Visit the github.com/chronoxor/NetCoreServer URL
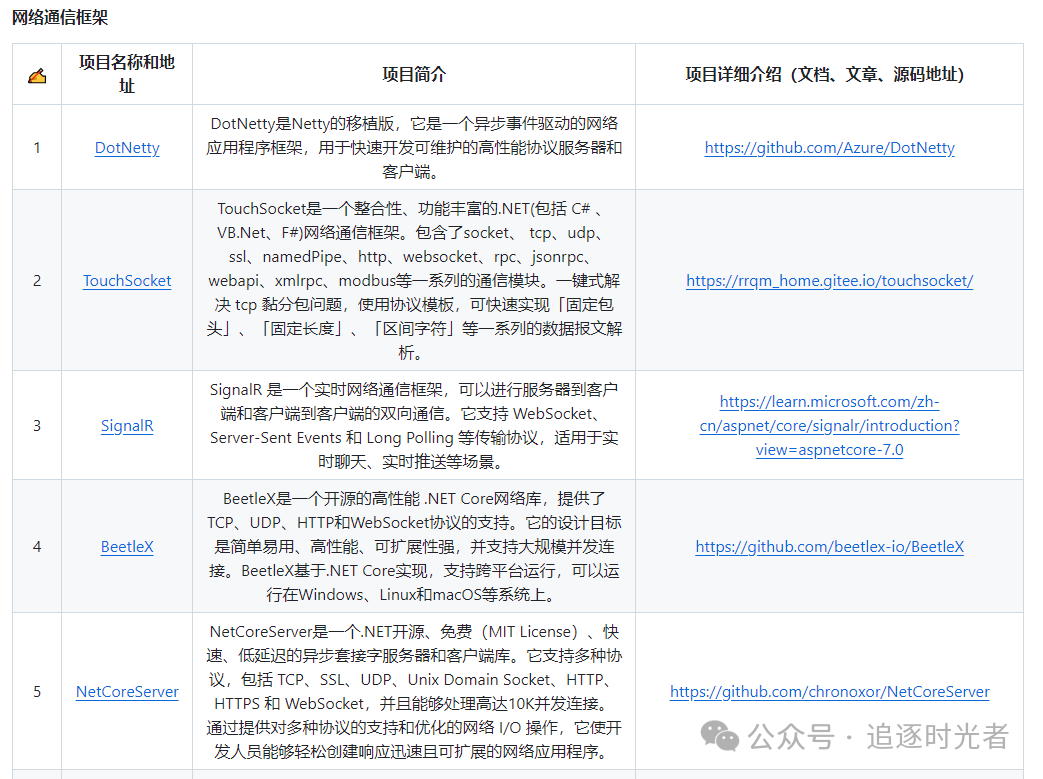 click(x=829, y=692)
